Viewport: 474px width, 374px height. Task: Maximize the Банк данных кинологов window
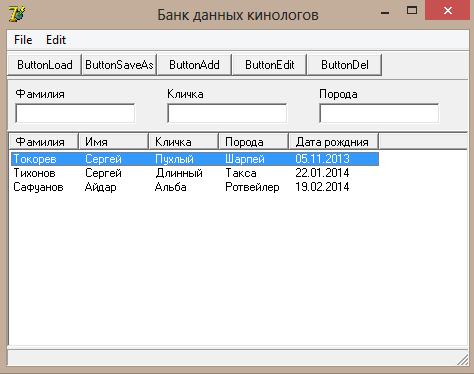(x=412, y=11)
